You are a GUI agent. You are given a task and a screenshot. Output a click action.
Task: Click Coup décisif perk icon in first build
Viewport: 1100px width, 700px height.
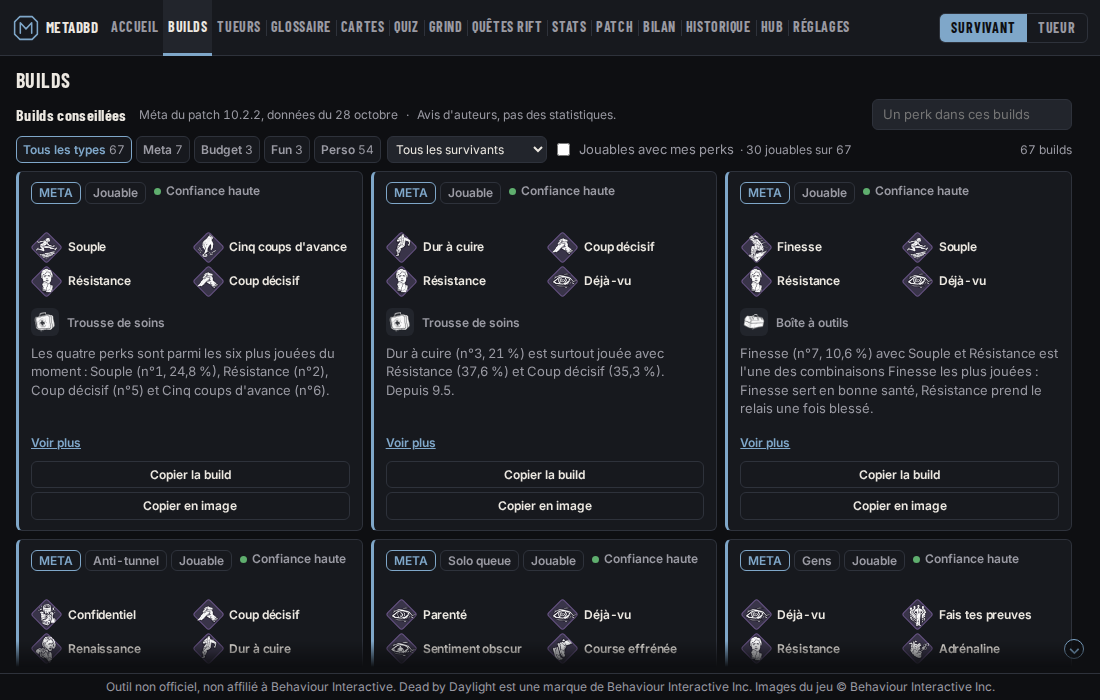(x=208, y=281)
